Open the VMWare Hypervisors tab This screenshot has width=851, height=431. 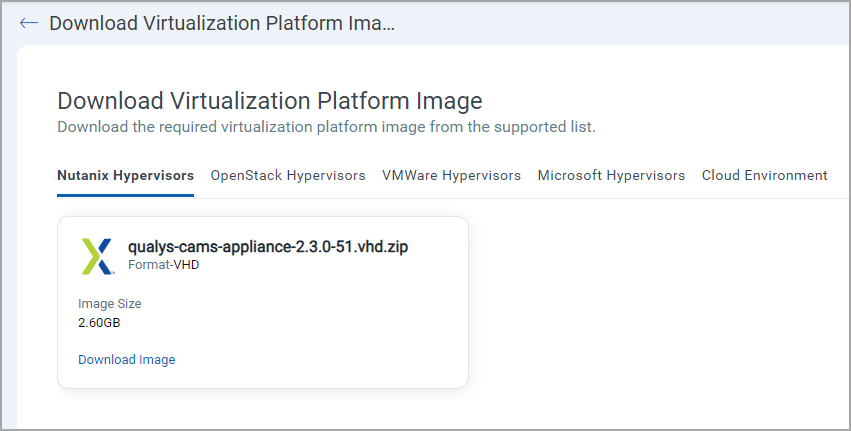451,175
